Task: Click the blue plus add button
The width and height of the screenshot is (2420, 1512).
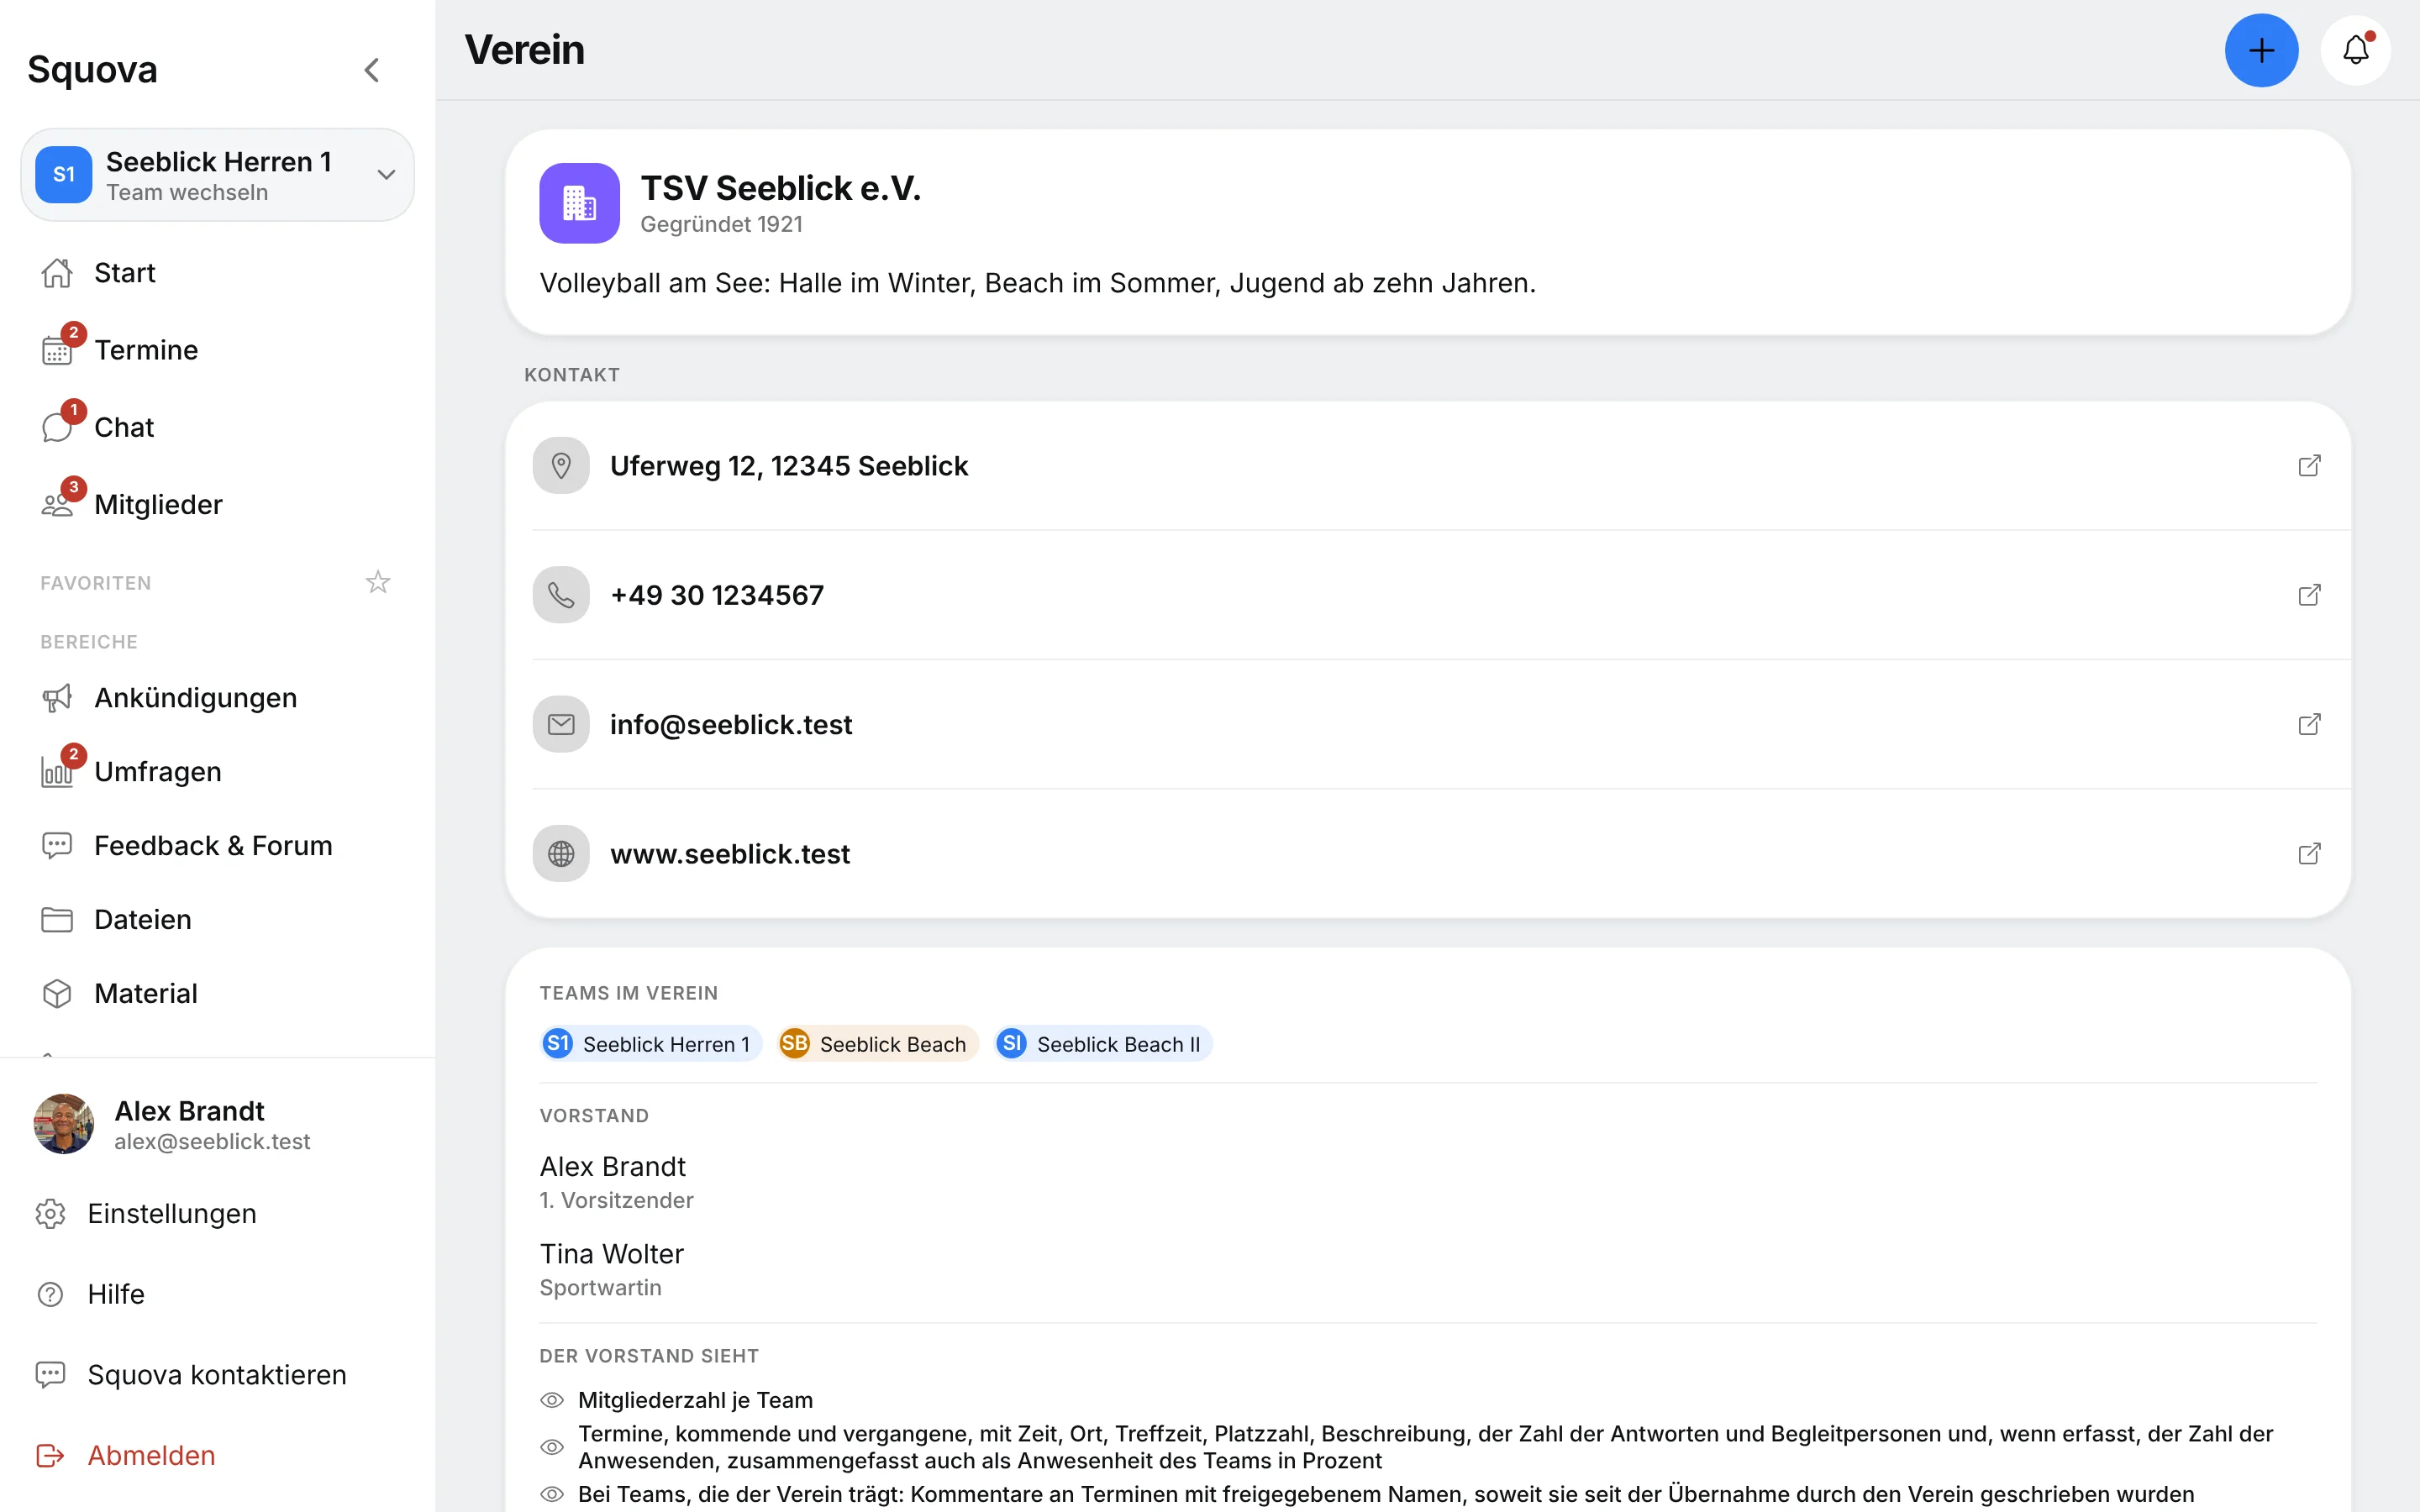Action: click(x=2261, y=50)
